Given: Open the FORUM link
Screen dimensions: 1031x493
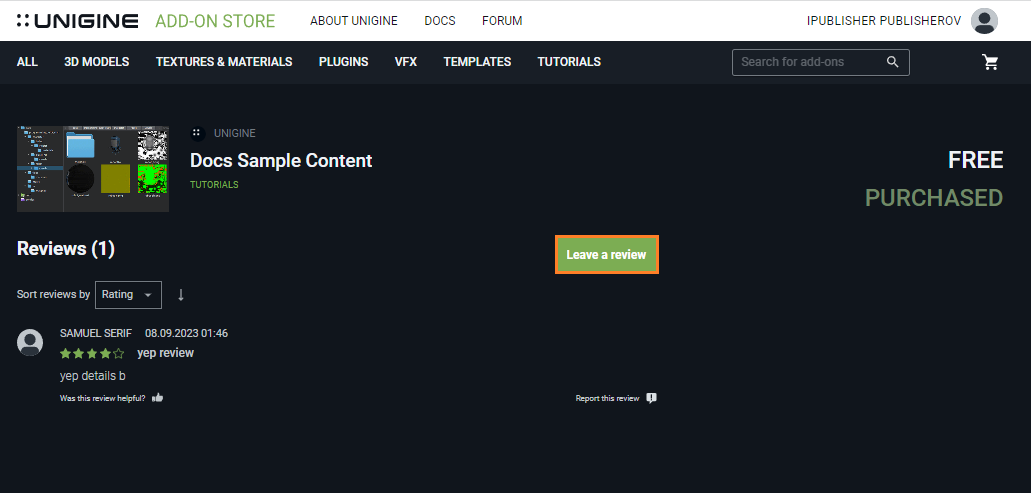Looking at the screenshot, I should click(x=502, y=21).
